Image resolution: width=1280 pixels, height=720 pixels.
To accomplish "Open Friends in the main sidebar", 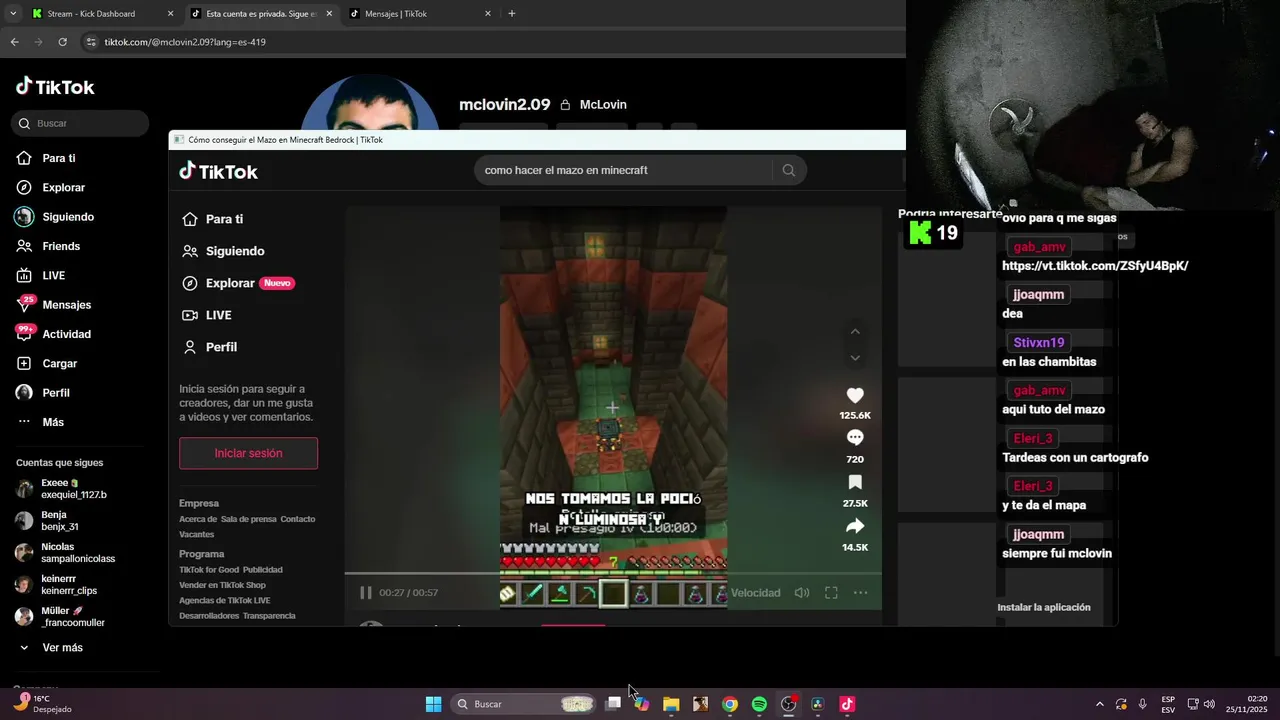I will [x=48, y=246].
